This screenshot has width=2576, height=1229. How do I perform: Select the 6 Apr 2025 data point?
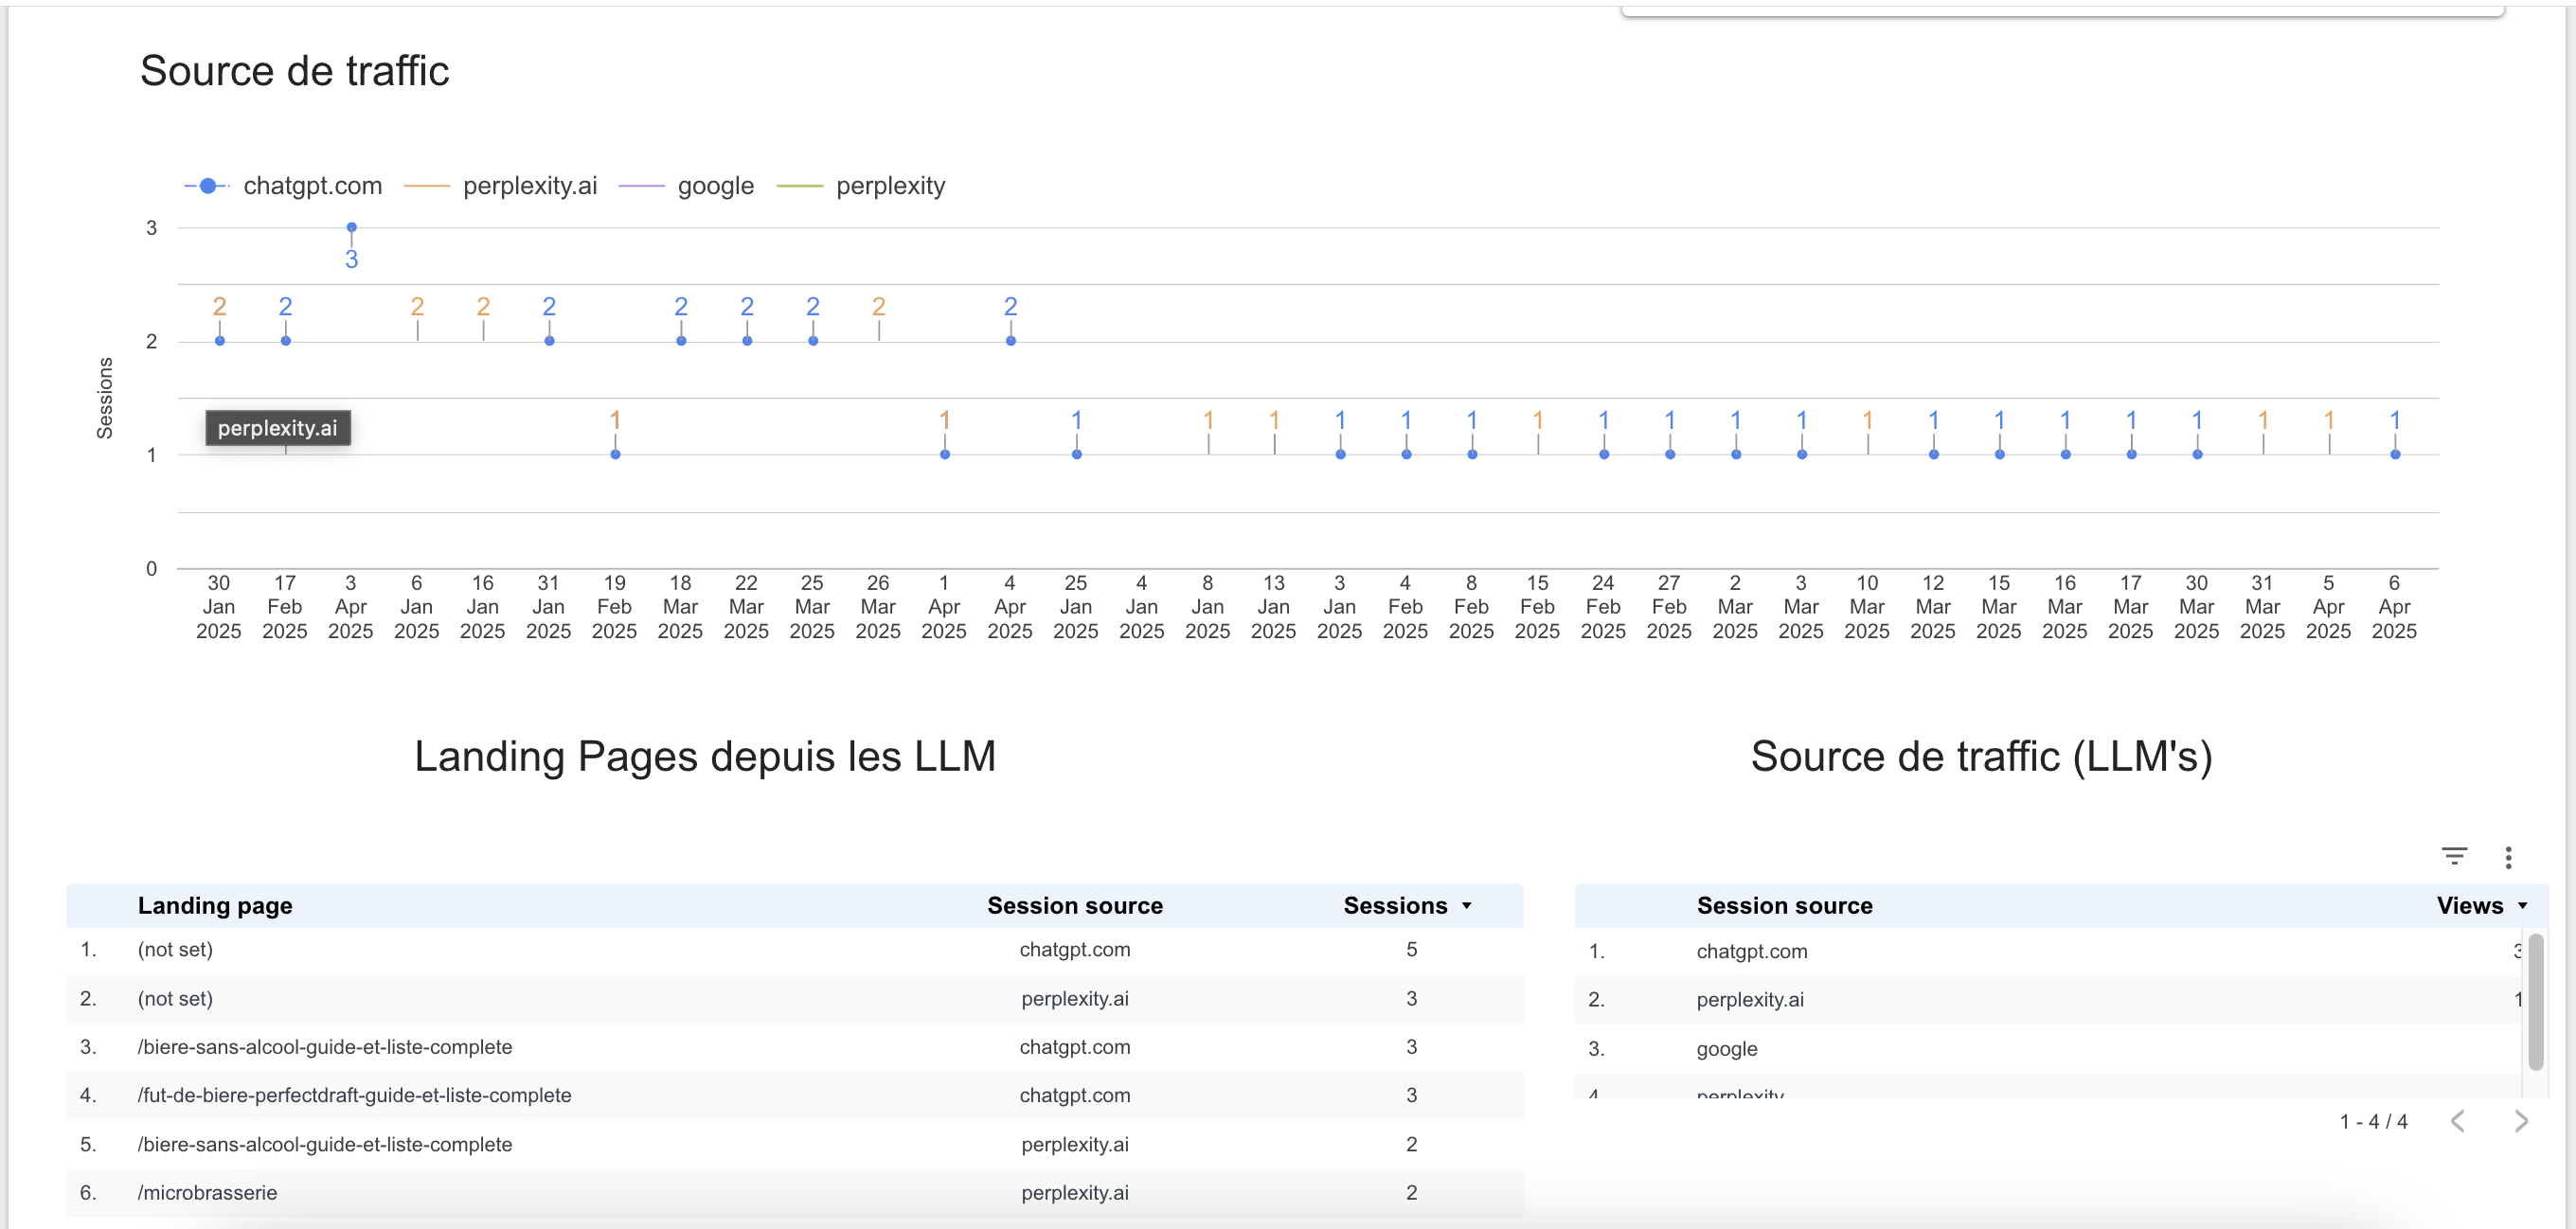2395,455
